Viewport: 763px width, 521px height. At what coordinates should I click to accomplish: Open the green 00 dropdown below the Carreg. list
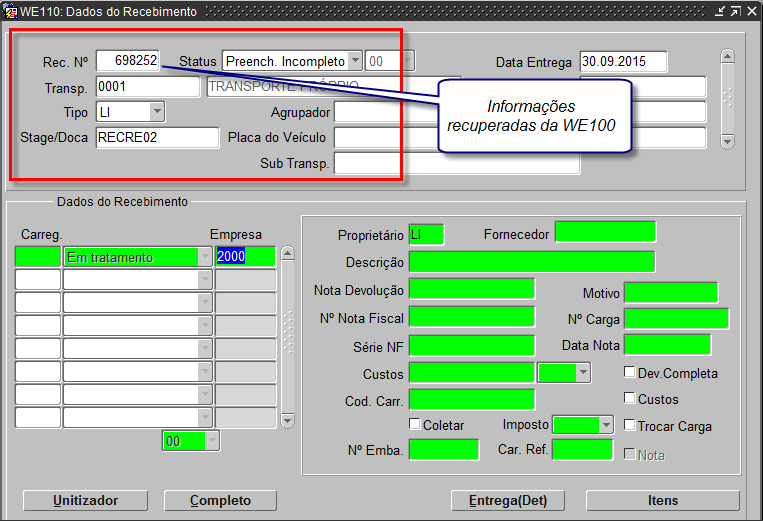pyautogui.click(x=212, y=441)
